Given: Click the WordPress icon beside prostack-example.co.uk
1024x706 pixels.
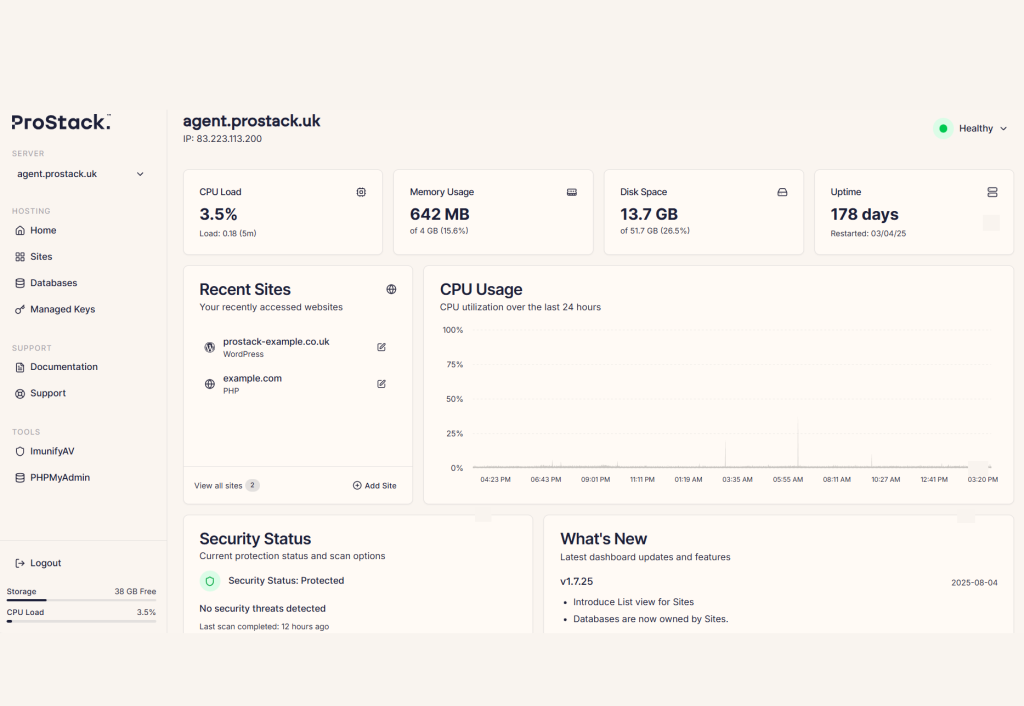Looking at the screenshot, I should coord(210,347).
